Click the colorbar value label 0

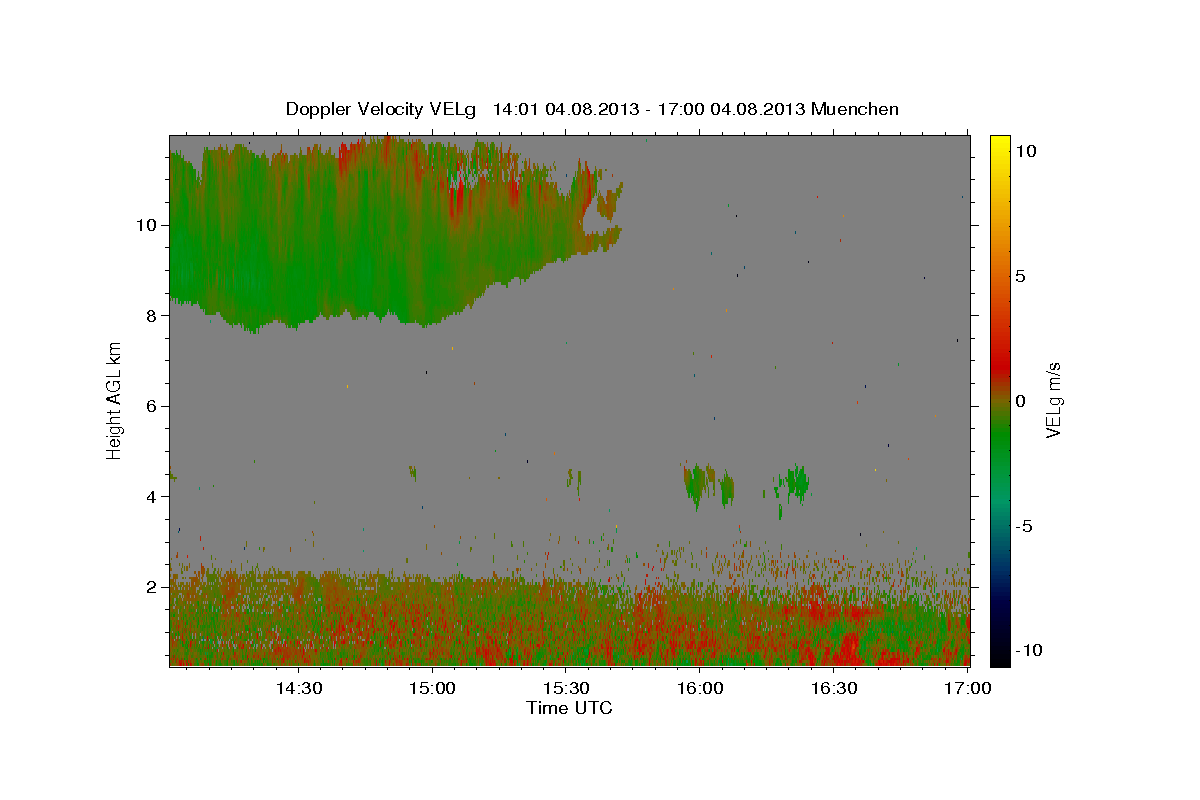1020,401
